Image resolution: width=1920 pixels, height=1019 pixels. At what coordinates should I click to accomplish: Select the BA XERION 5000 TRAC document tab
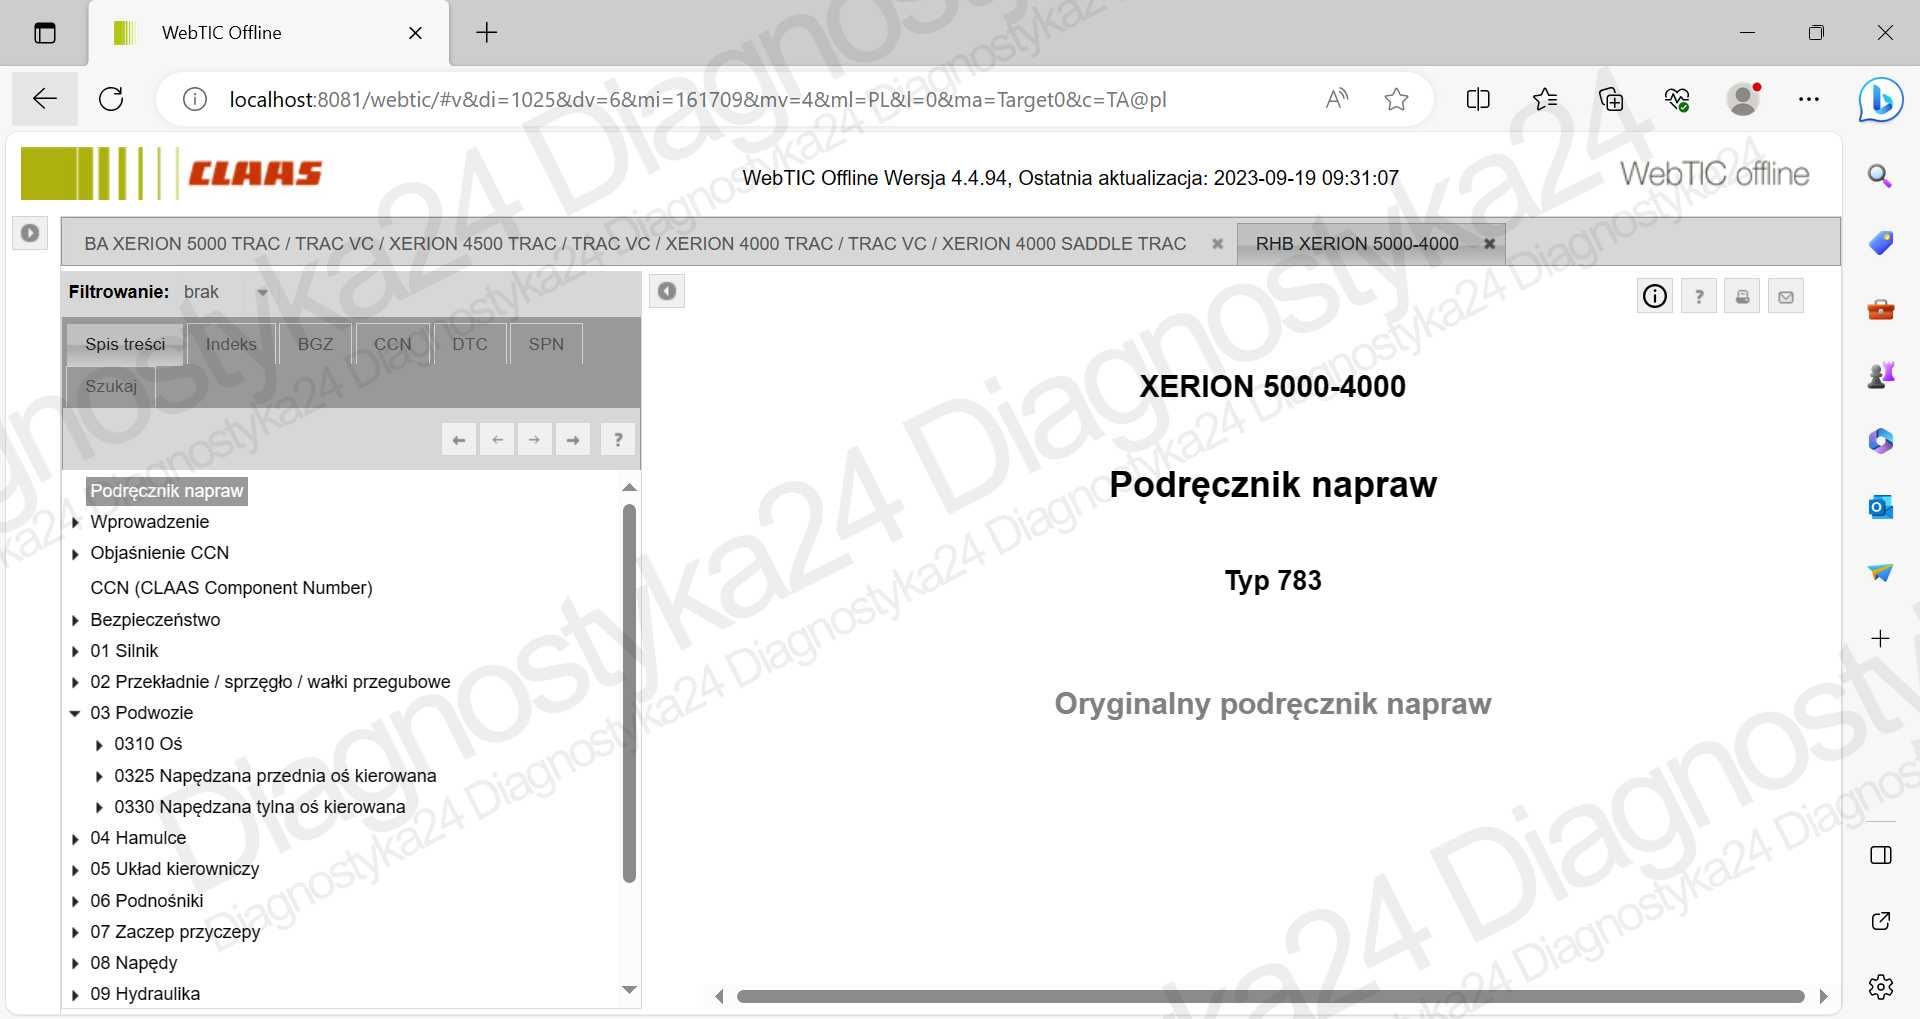[x=635, y=244]
